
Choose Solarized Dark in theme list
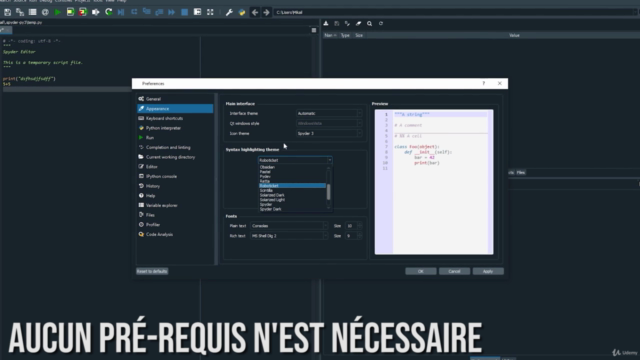click(x=292, y=195)
